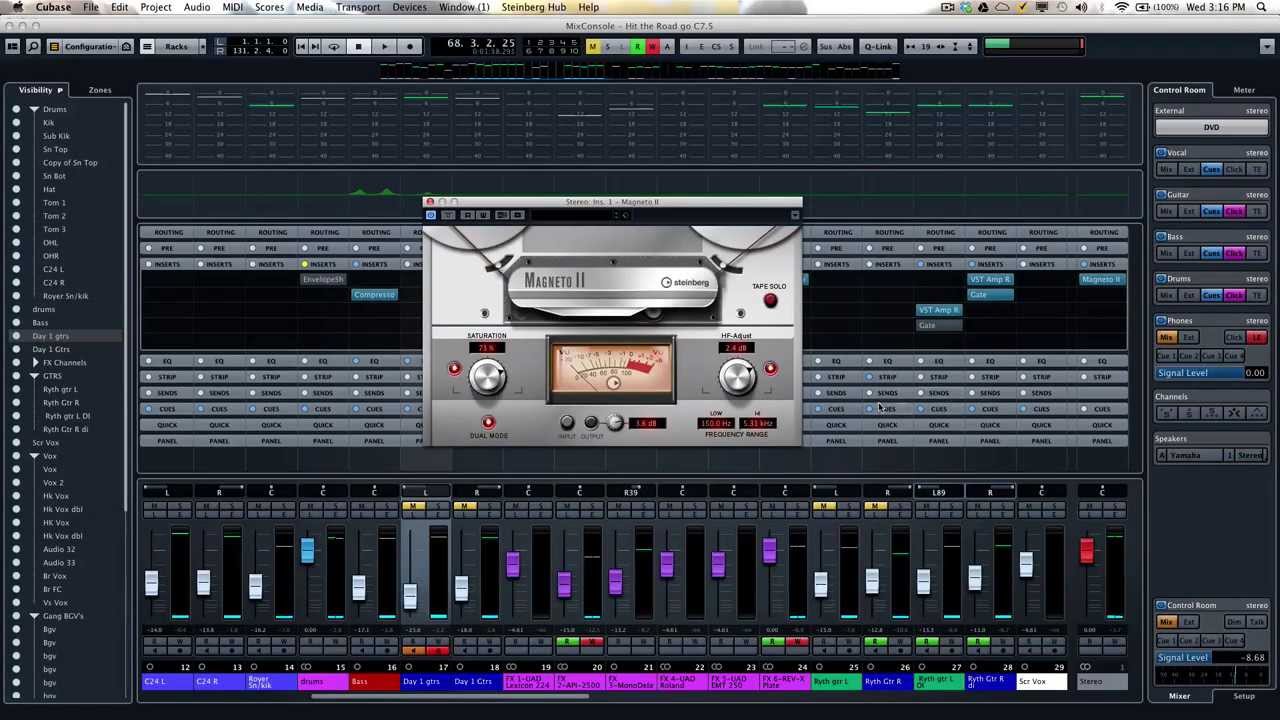The height and width of the screenshot is (720, 1280).
Task: Toggle visibility dot for Sn Top channel
Action: (x=16, y=149)
